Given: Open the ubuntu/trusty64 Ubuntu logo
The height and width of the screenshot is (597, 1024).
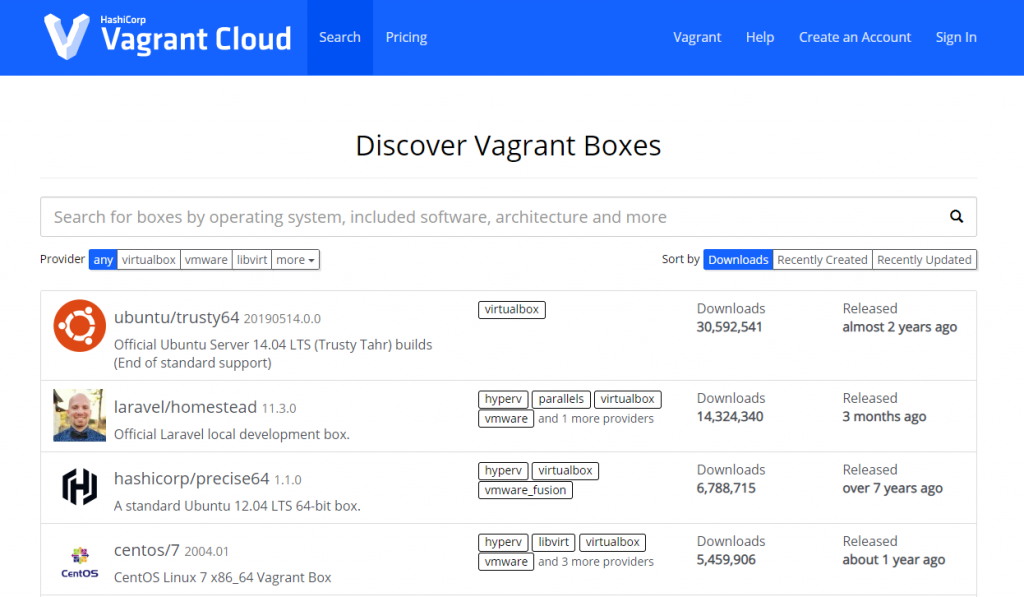Looking at the screenshot, I should pos(80,325).
